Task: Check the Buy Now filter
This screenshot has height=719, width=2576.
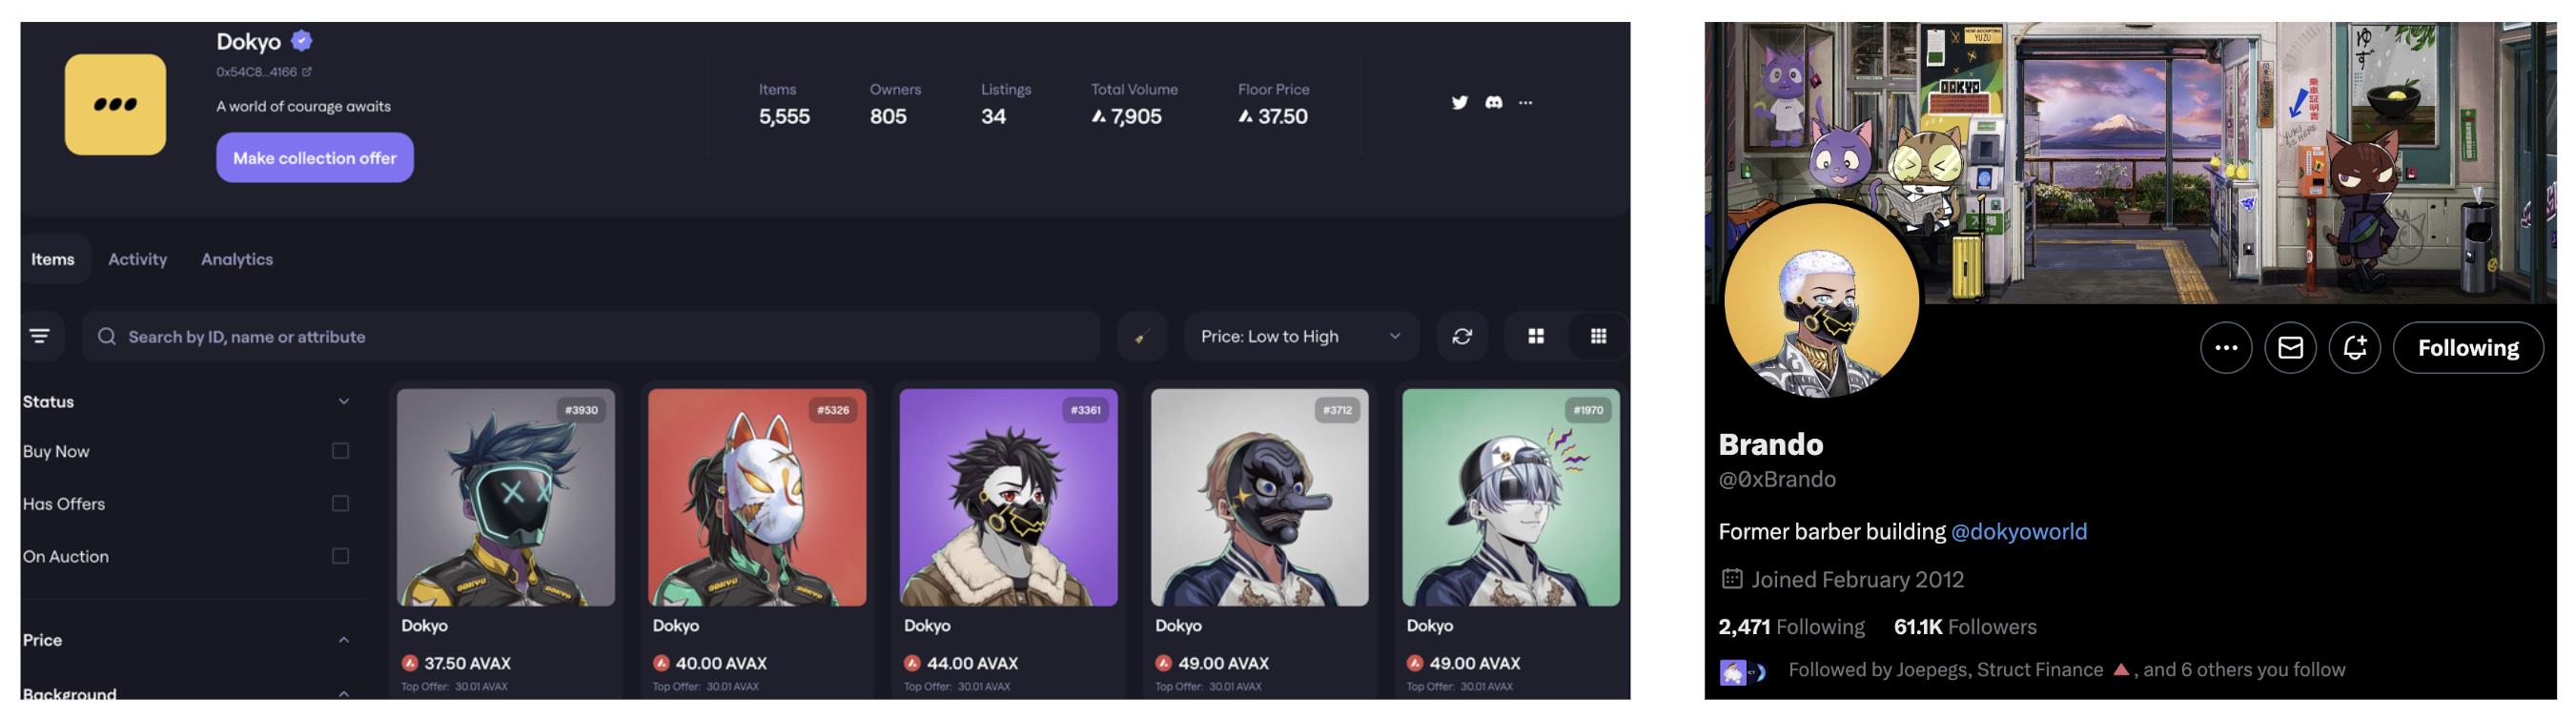Action: point(340,451)
